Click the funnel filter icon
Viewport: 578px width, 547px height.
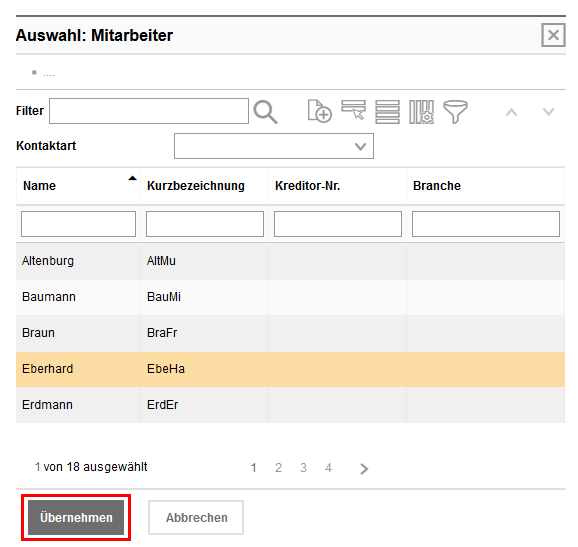455,112
